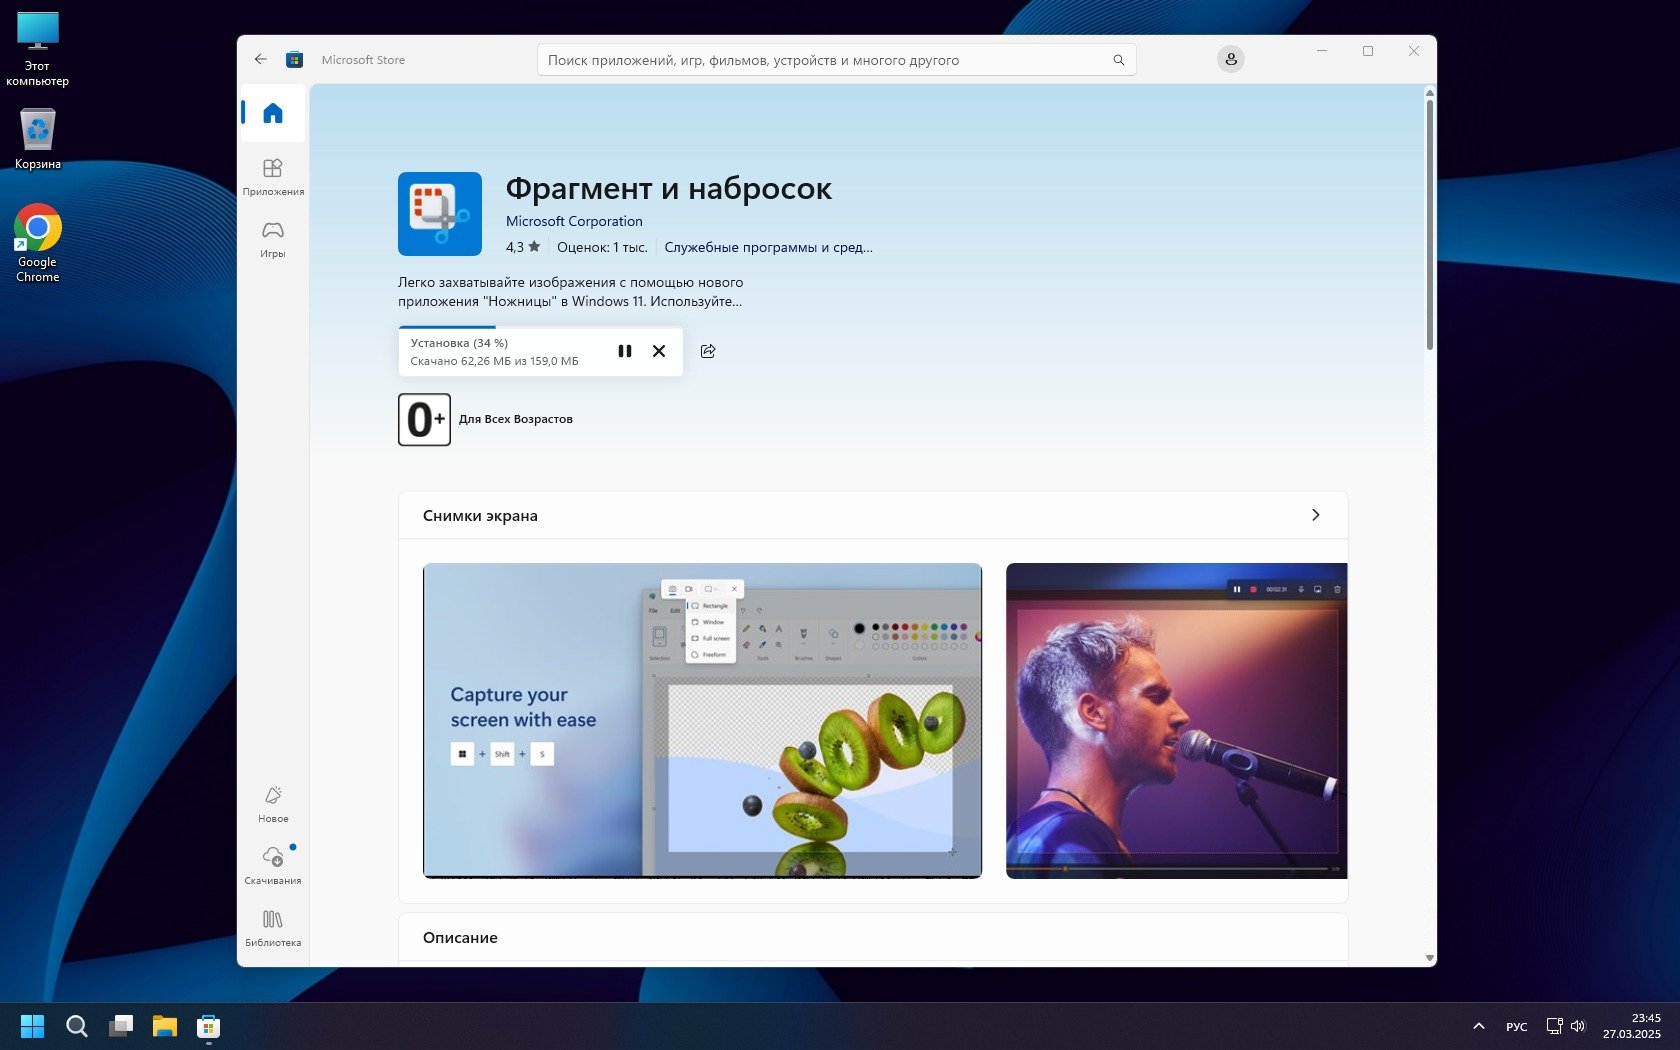Screen dimensions: 1680x1050
Task: Open File Explorer from taskbar
Action: point(164,1026)
